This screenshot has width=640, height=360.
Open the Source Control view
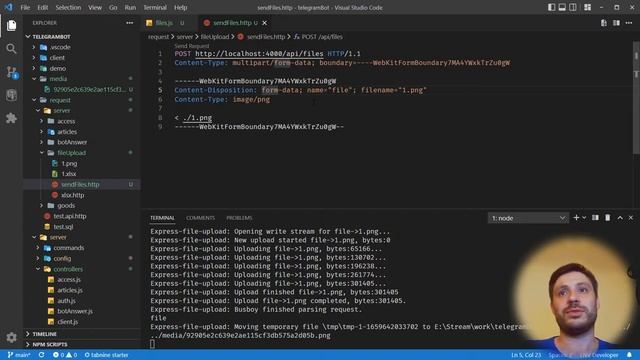point(11,72)
